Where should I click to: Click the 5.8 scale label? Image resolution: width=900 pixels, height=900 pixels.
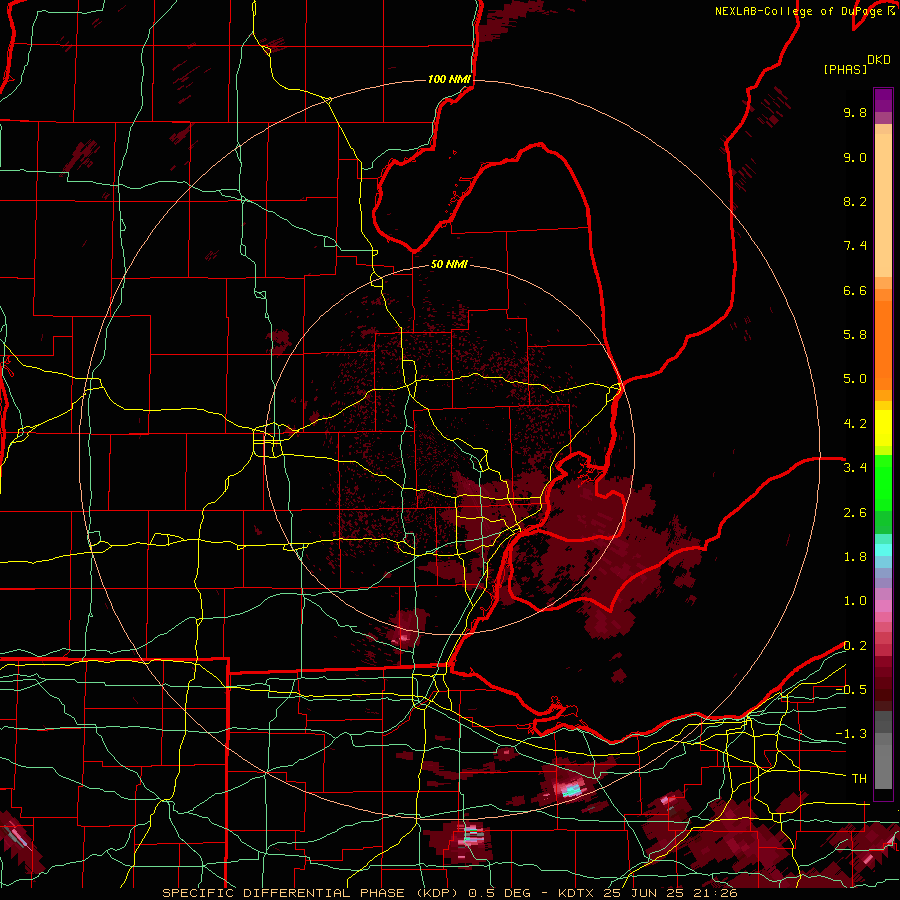pos(855,334)
